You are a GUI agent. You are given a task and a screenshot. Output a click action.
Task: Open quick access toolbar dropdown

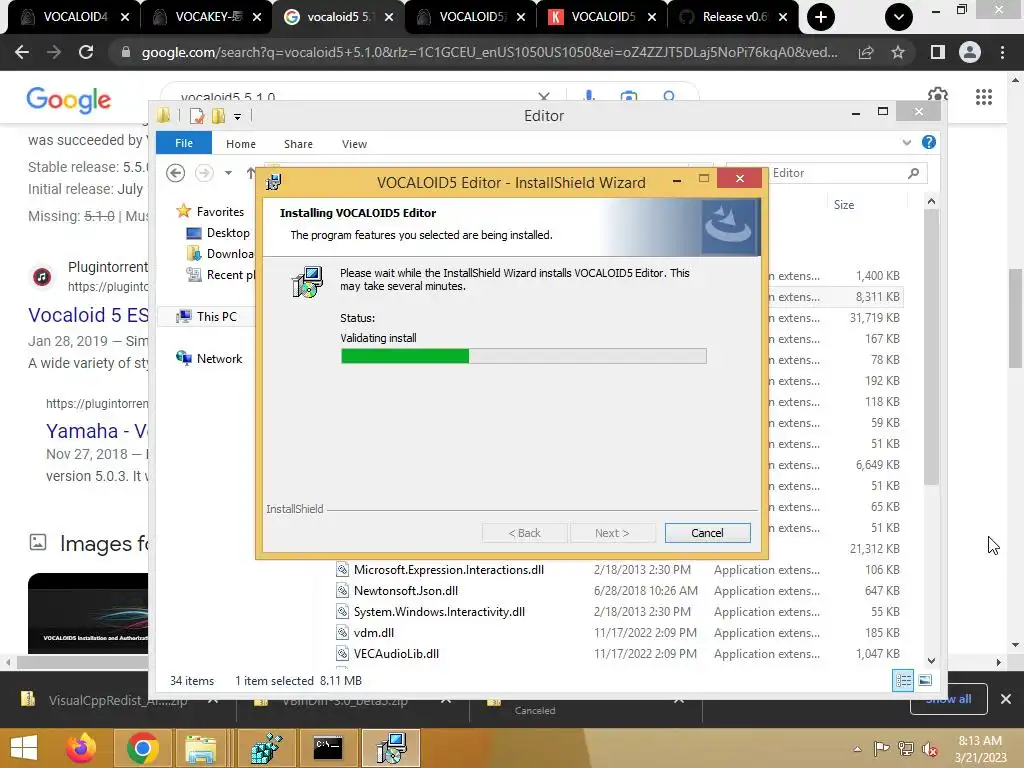238,117
